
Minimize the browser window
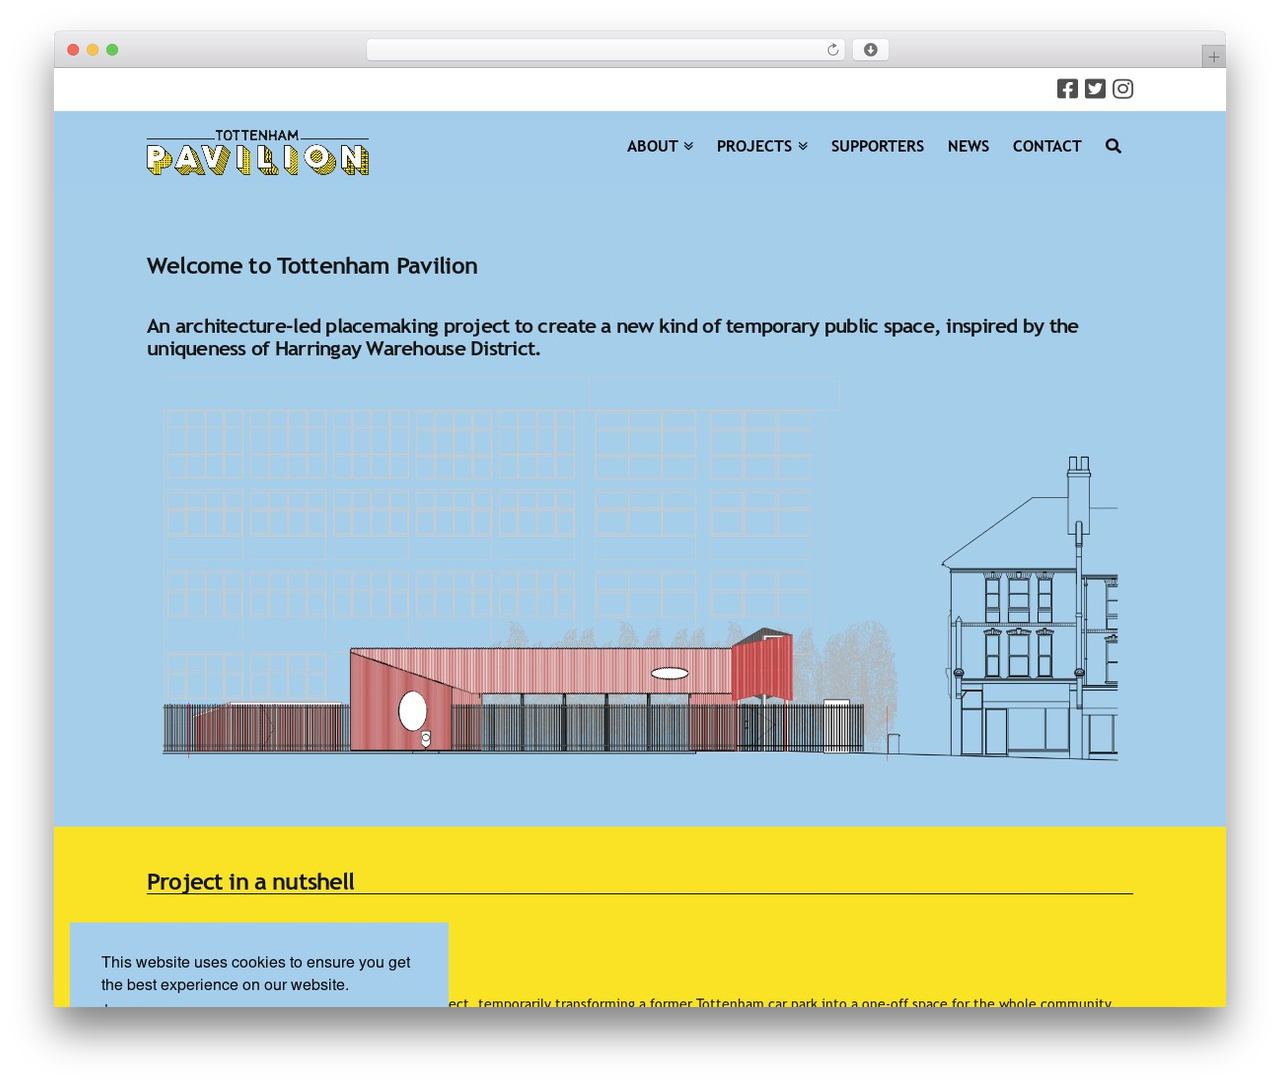point(92,50)
